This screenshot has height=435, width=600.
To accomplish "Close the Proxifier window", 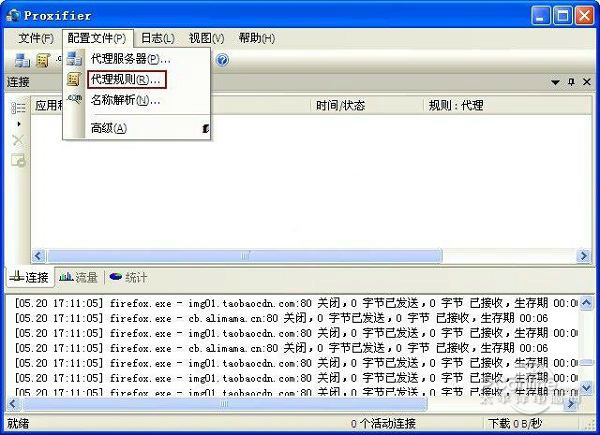I will pyautogui.click(x=584, y=16).
